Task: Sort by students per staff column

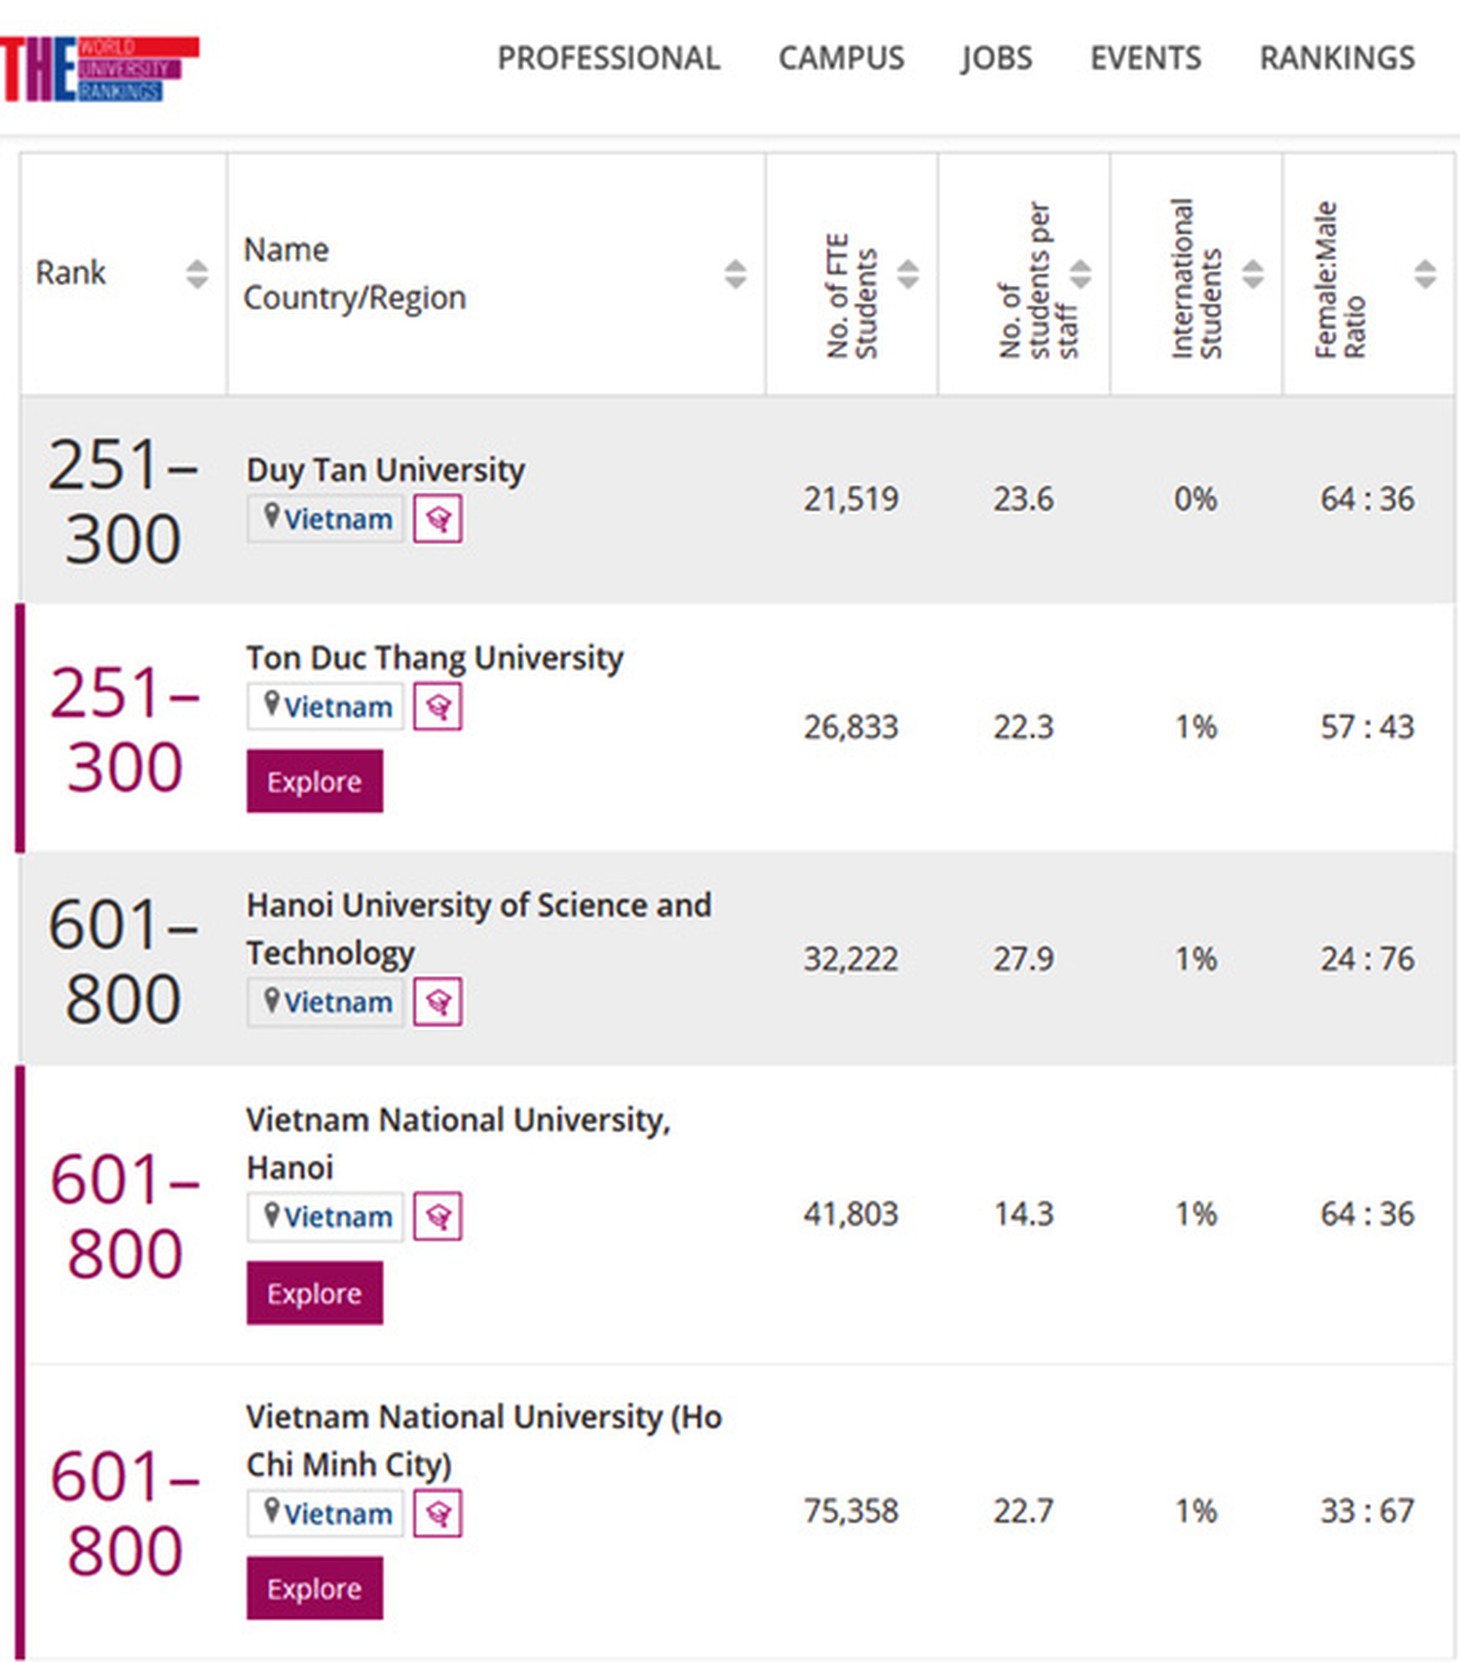Action: click(1080, 274)
